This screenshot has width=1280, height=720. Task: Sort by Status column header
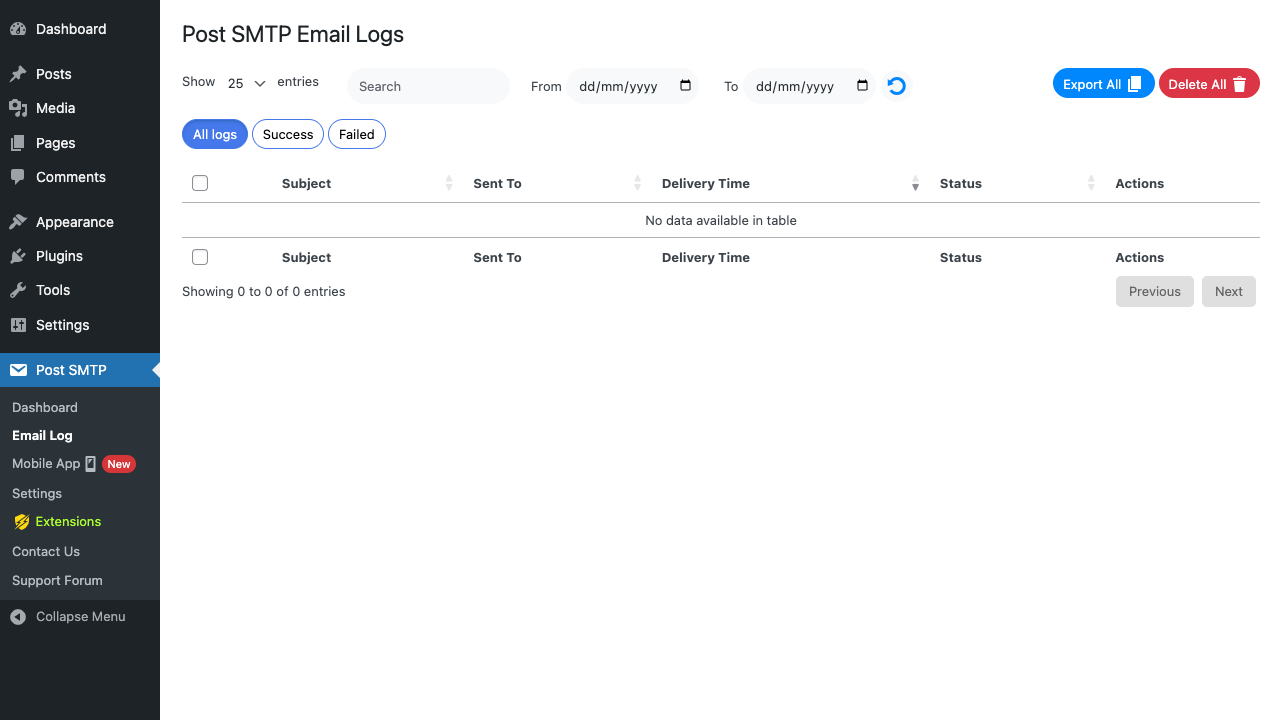point(1017,183)
